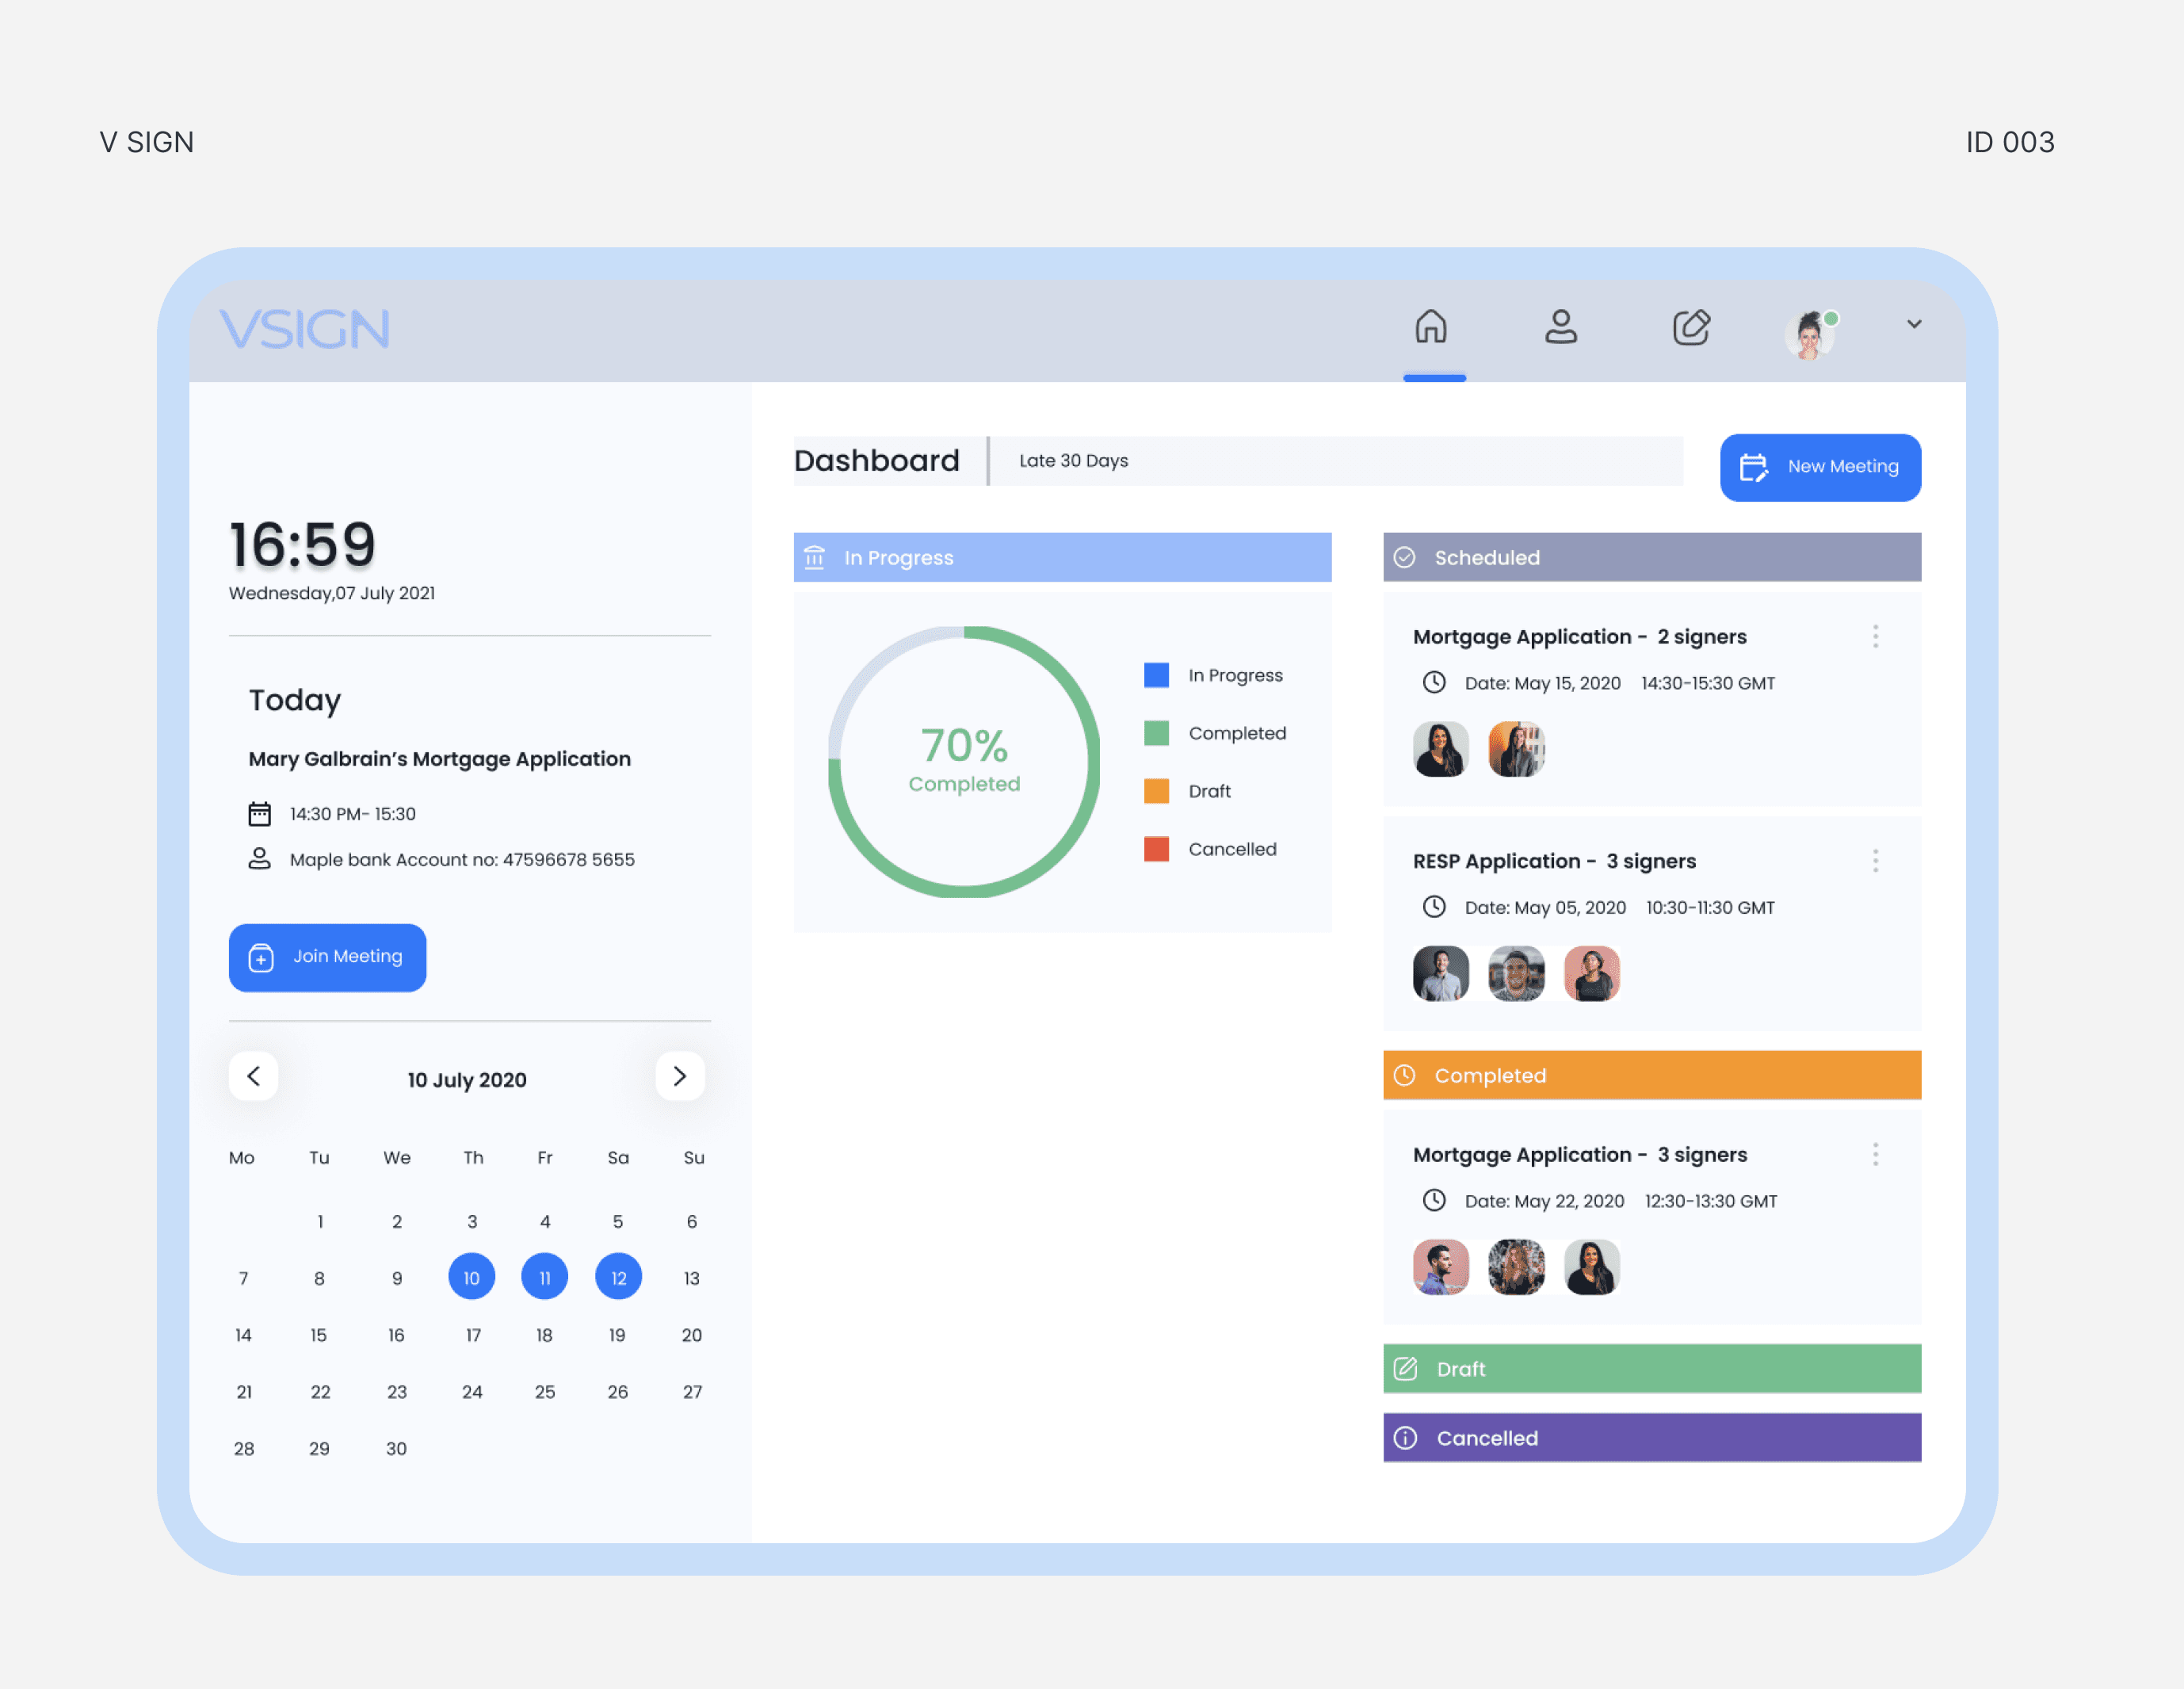Select the Scheduled section header
The height and width of the screenshot is (1689, 2184).
(x=1651, y=558)
